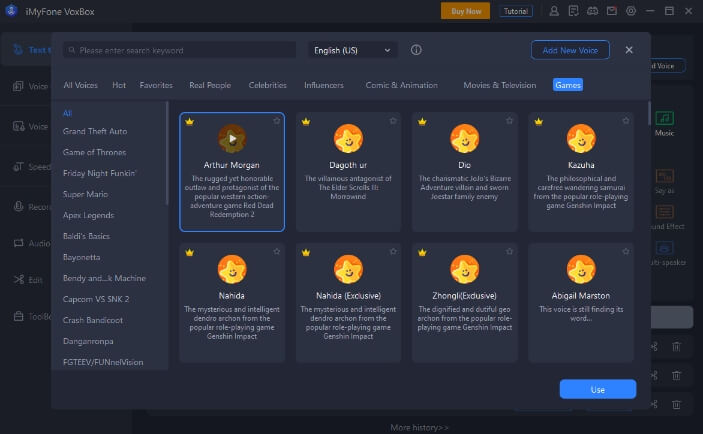Open the Favorites tab

tap(156, 85)
